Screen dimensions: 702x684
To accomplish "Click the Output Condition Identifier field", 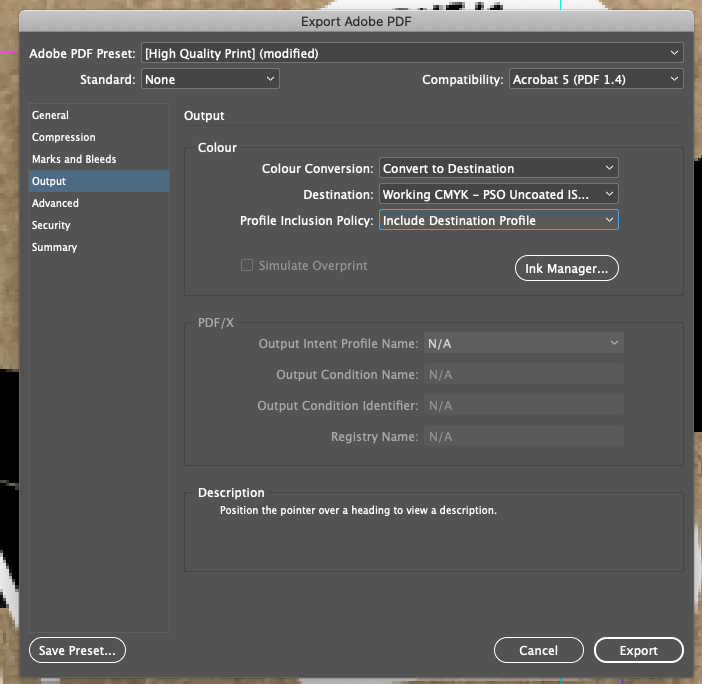I will 524,405.
